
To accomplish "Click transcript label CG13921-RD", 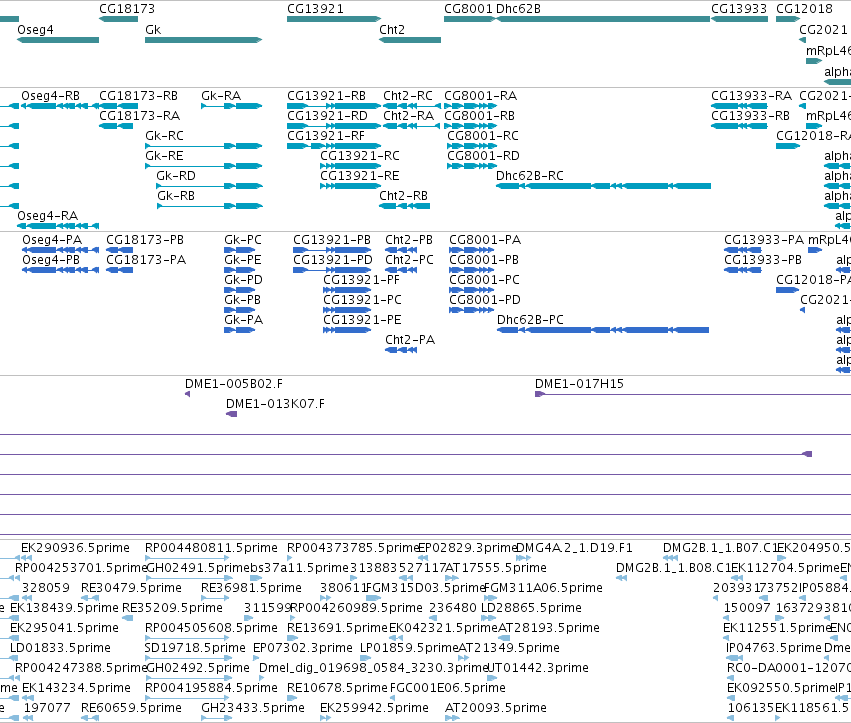I will coord(327,116).
